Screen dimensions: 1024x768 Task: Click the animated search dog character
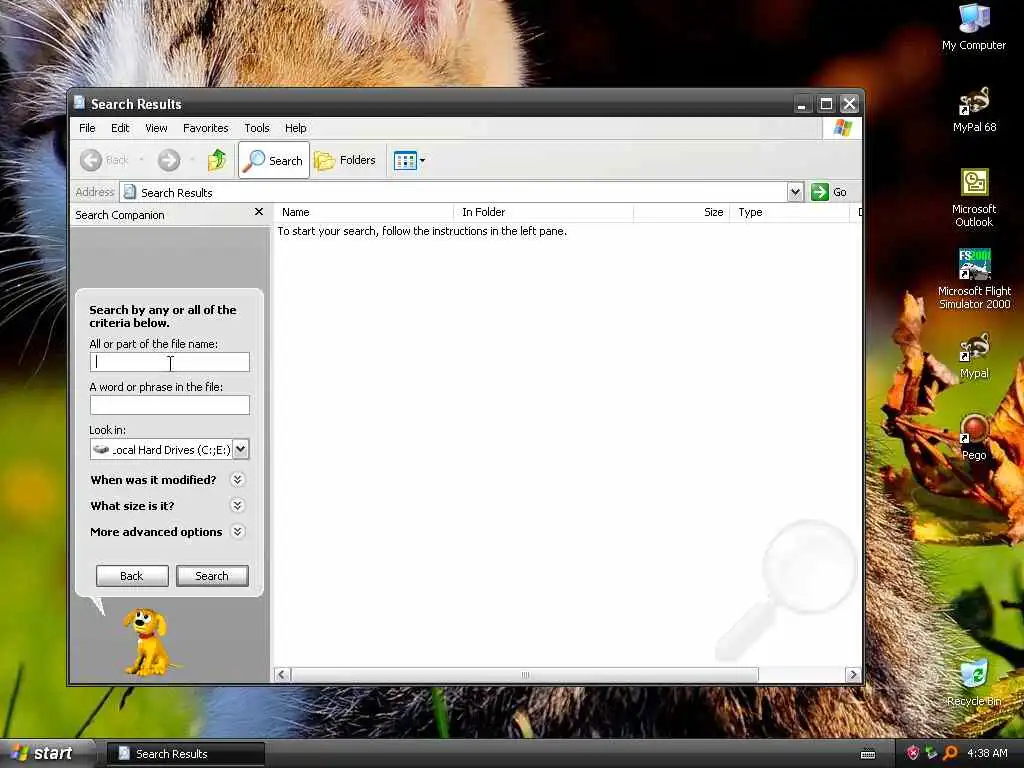tap(148, 642)
